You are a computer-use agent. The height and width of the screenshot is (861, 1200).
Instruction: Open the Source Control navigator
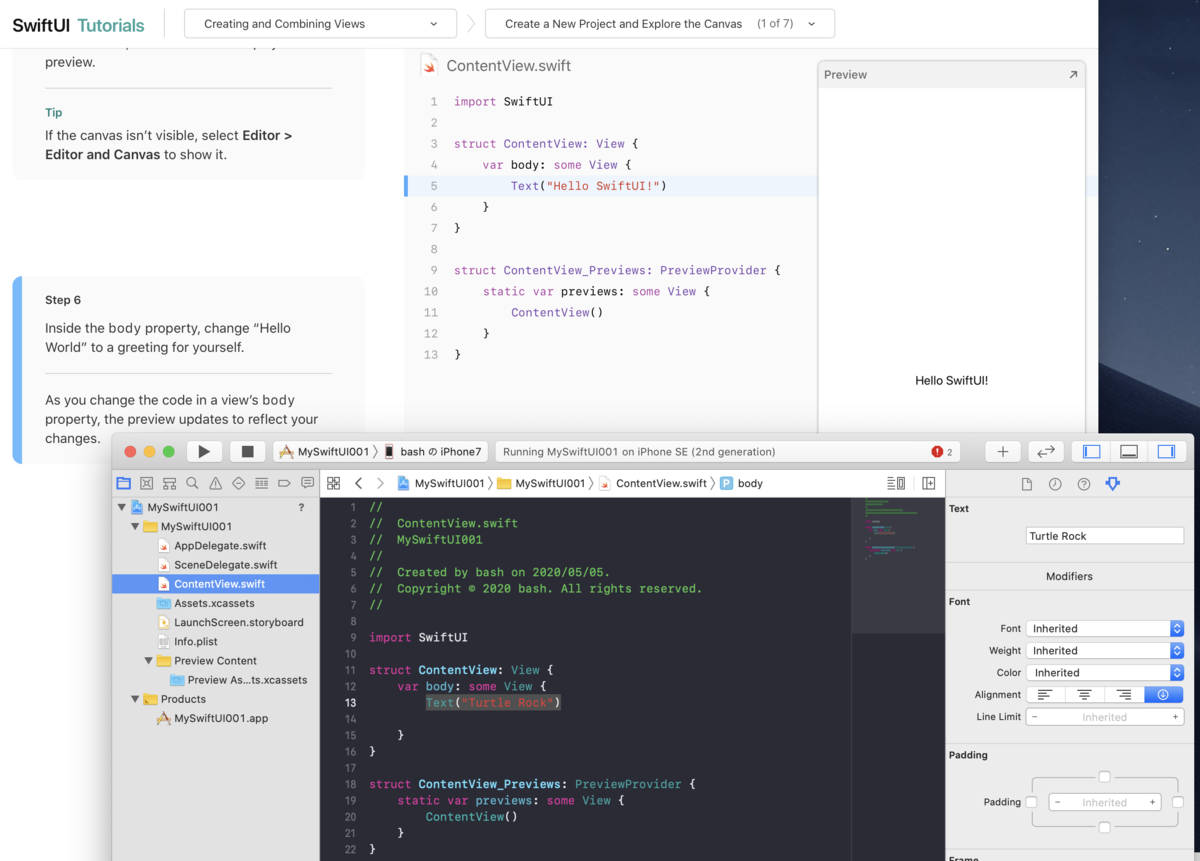click(x=146, y=483)
